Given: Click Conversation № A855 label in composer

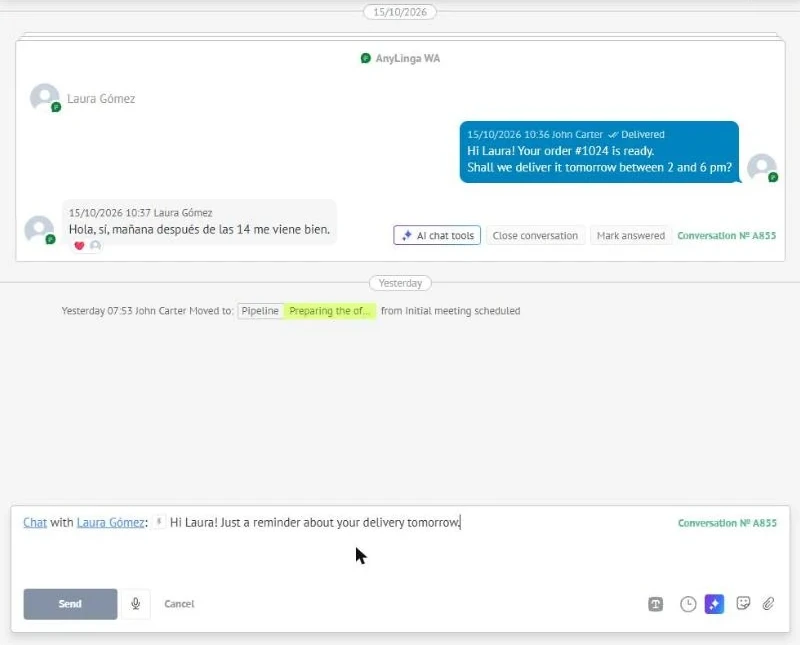Looking at the screenshot, I should pos(727,523).
